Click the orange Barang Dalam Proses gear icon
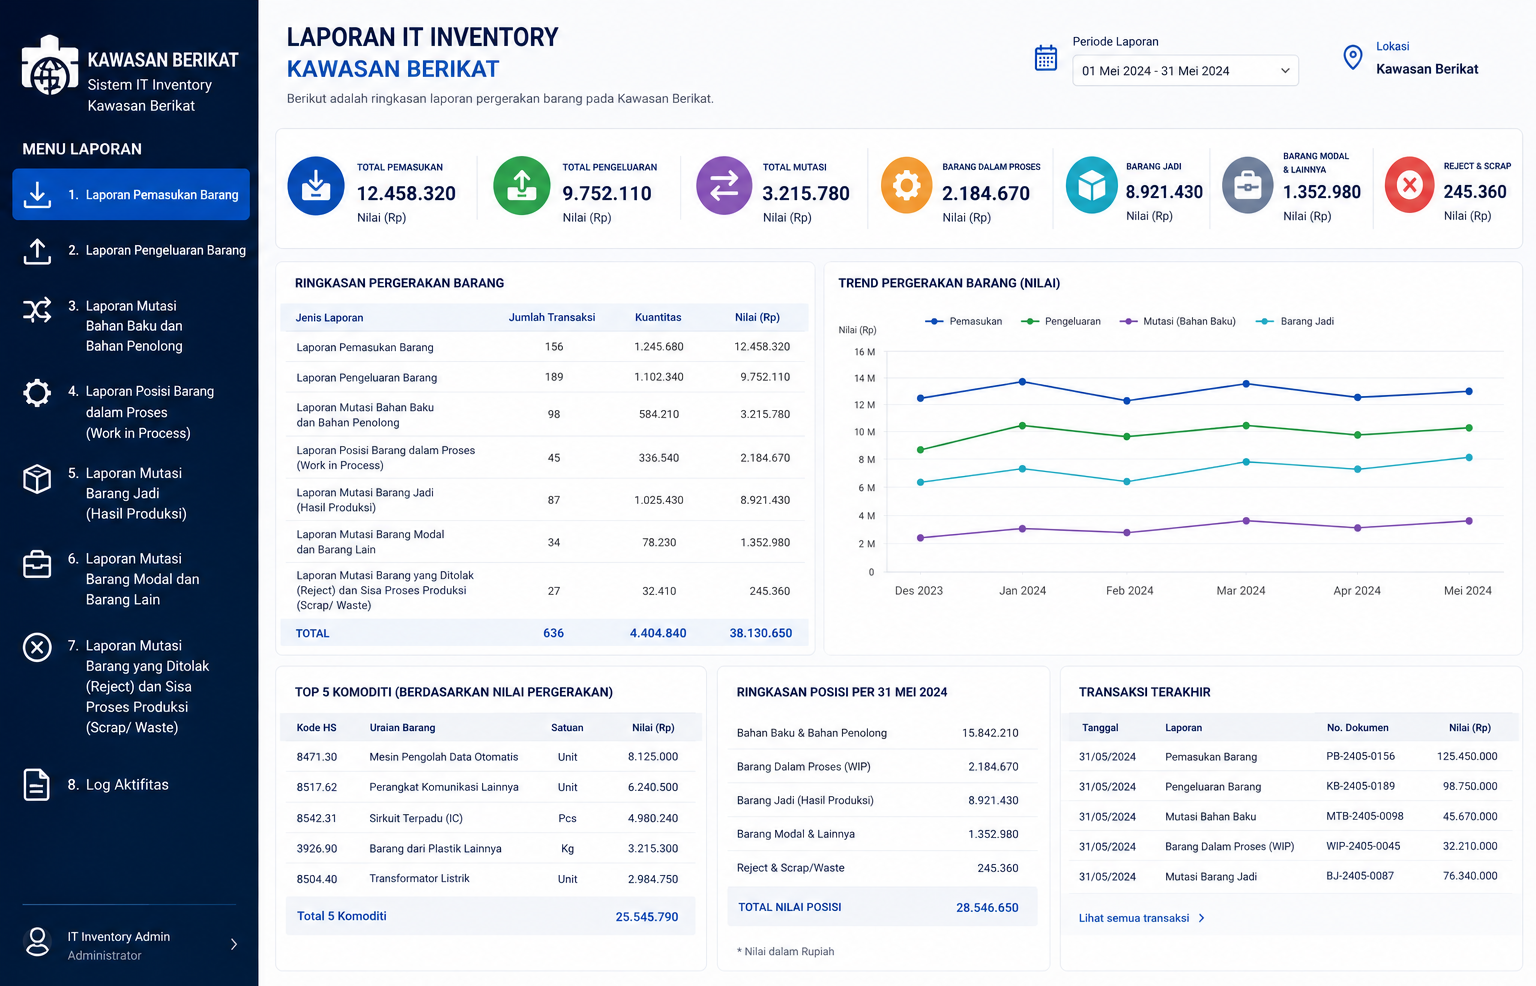The width and height of the screenshot is (1536, 986). pos(906,185)
